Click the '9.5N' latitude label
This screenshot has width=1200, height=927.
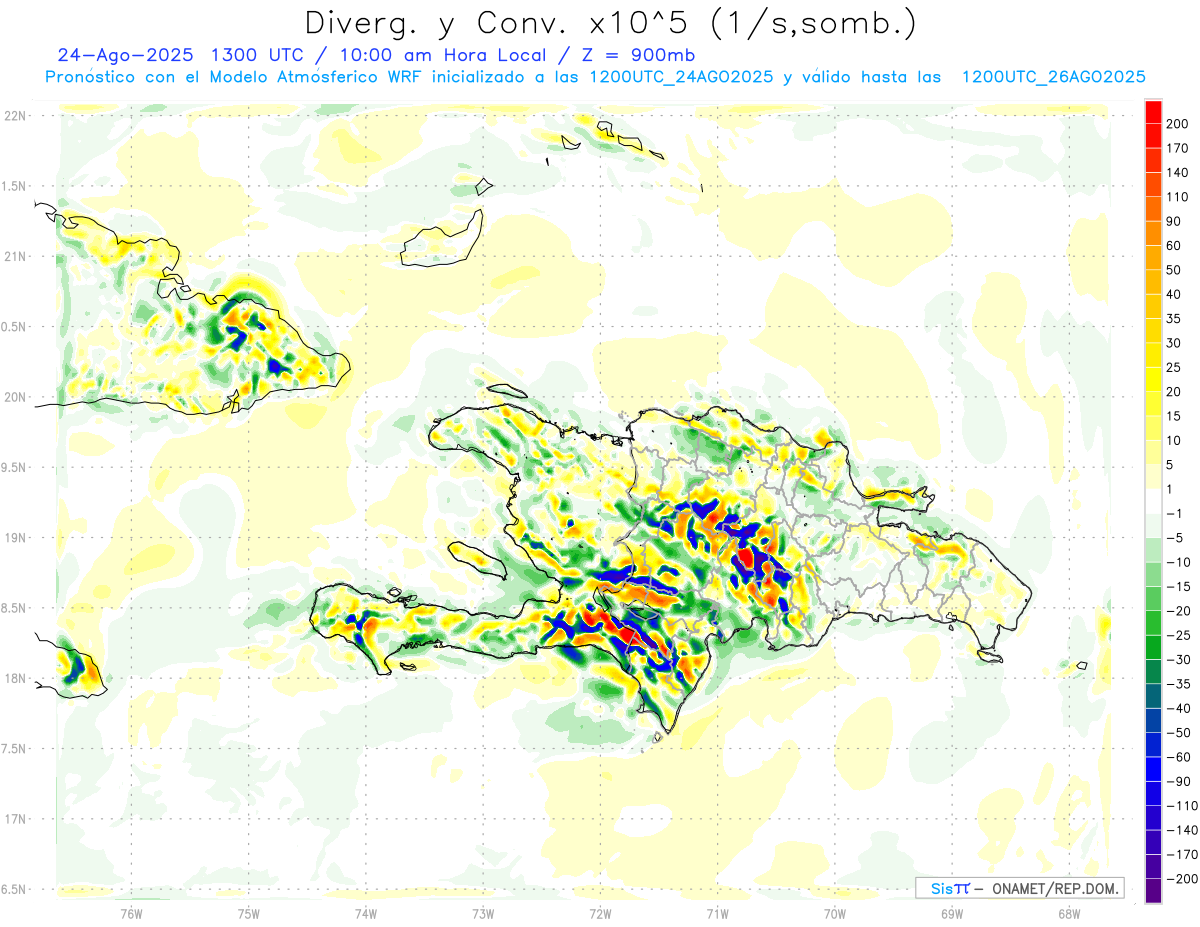pos(15,467)
